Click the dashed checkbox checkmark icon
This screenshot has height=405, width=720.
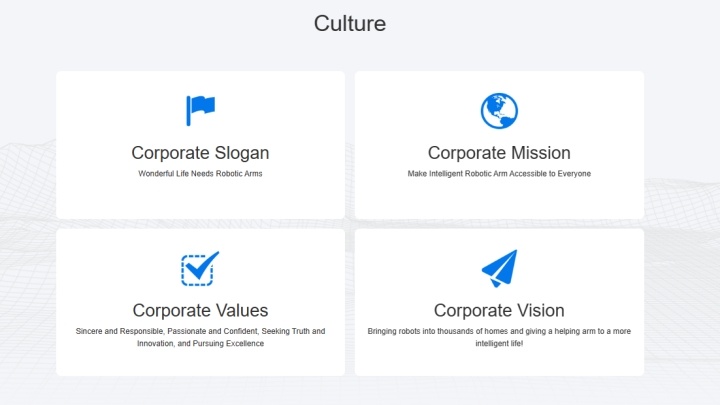pyautogui.click(x=200, y=269)
